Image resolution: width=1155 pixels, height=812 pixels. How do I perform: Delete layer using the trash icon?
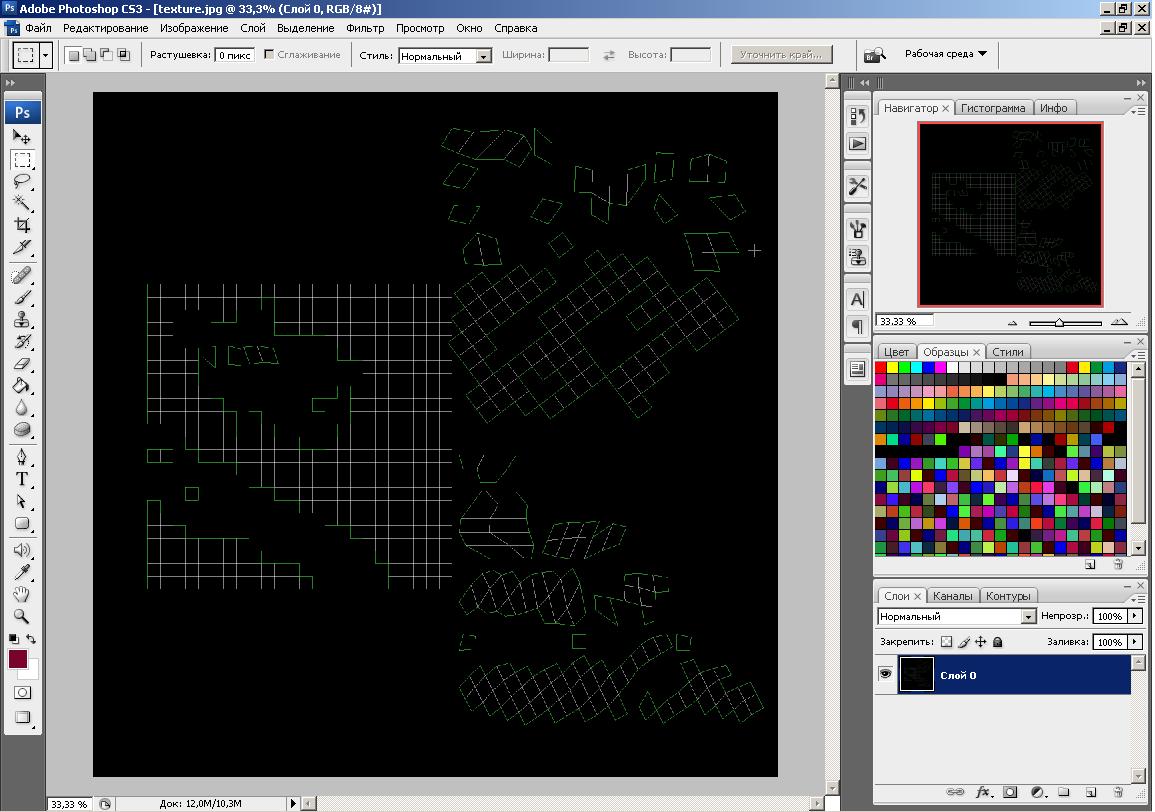(1117, 792)
